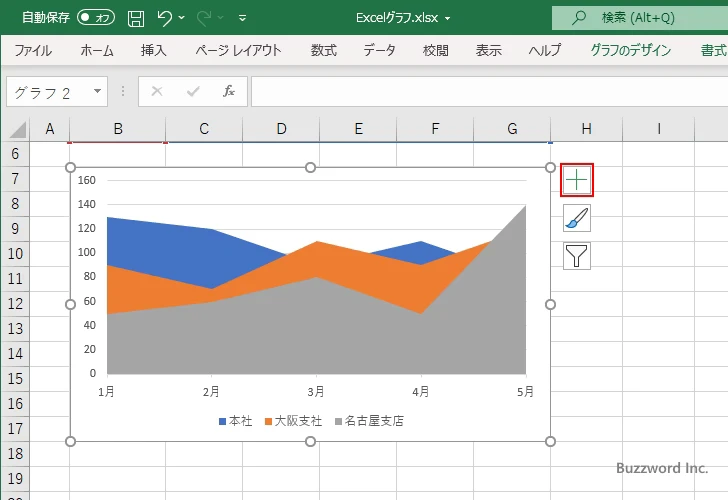Select column I header
This screenshot has height=500, width=728.
coord(658,129)
